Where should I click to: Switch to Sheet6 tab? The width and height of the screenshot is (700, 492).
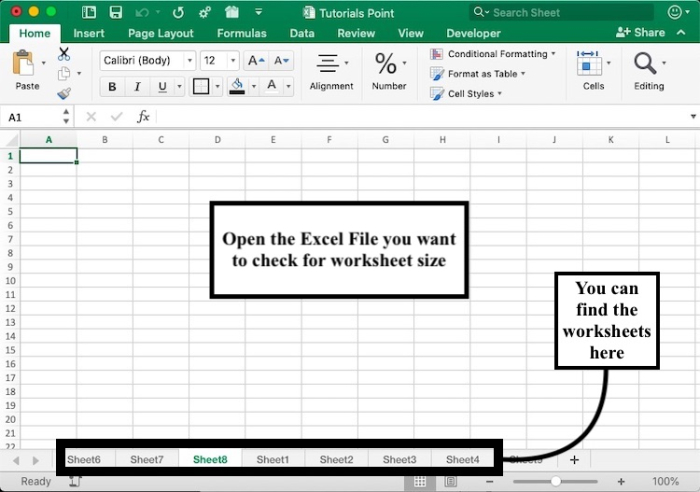pos(83,459)
